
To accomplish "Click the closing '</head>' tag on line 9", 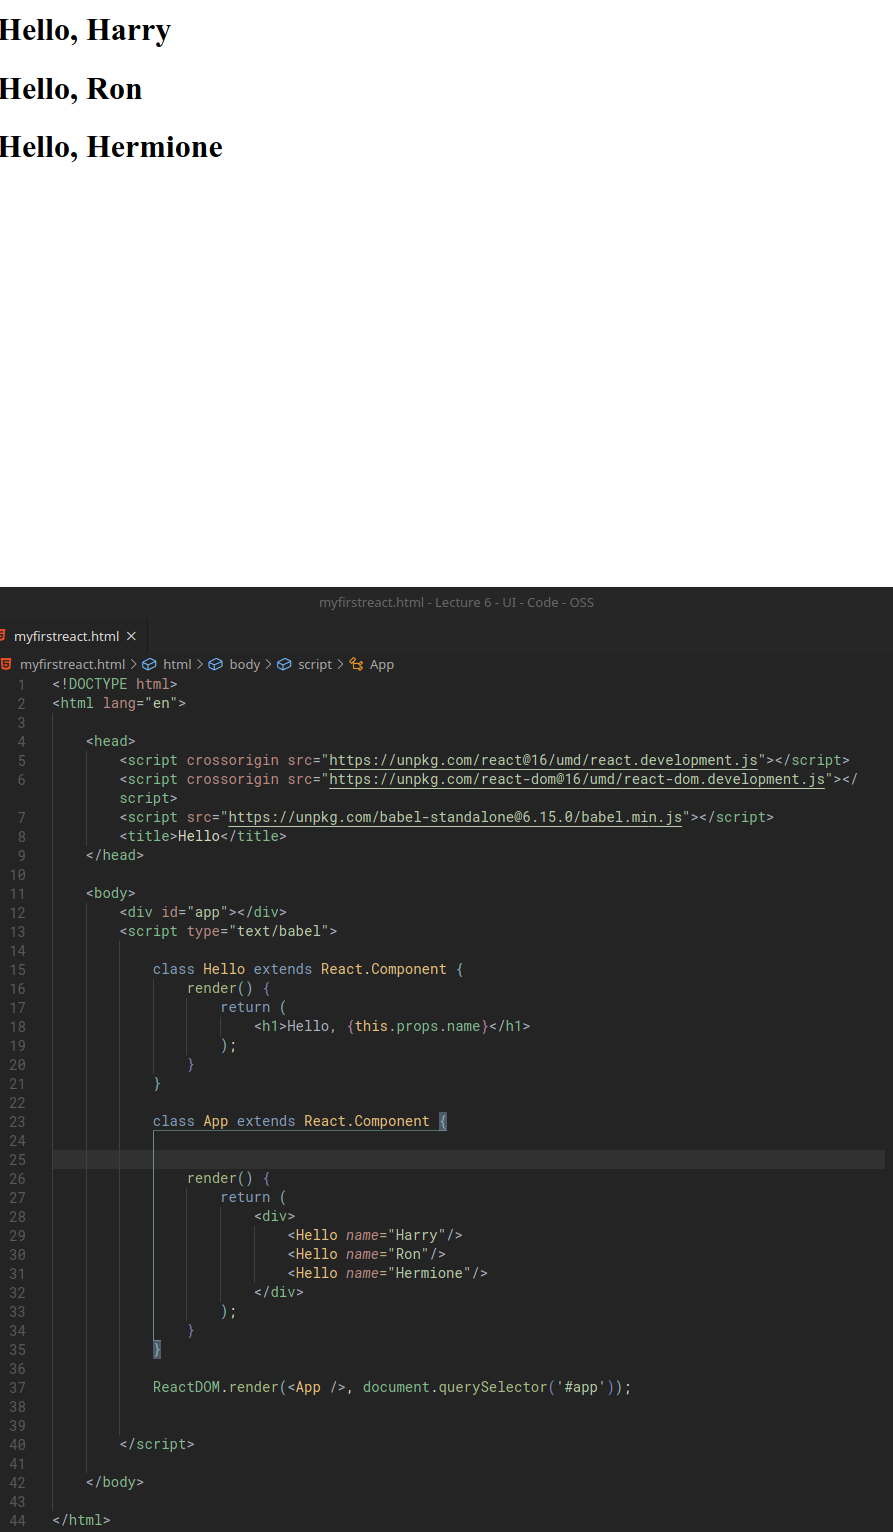I will click(x=115, y=855).
